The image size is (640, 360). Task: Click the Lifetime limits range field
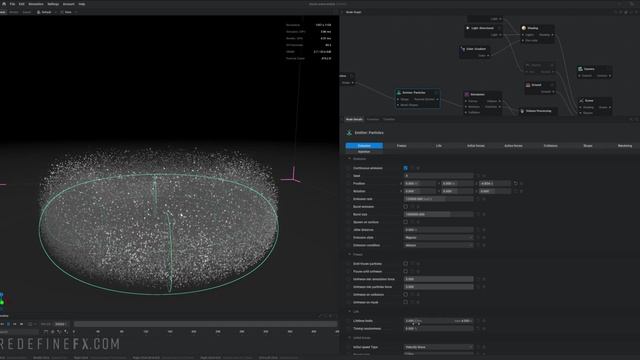(439, 321)
